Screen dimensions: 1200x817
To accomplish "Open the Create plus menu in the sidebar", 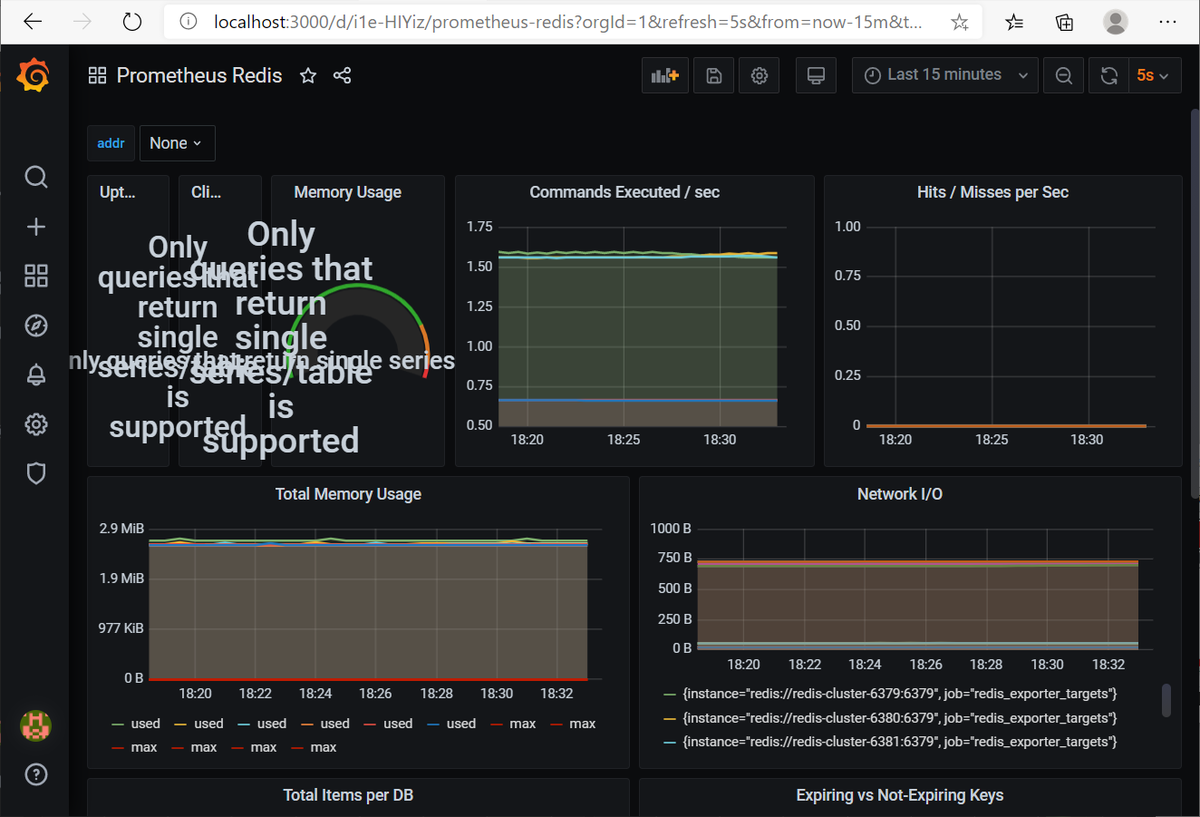I will coord(36,227).
